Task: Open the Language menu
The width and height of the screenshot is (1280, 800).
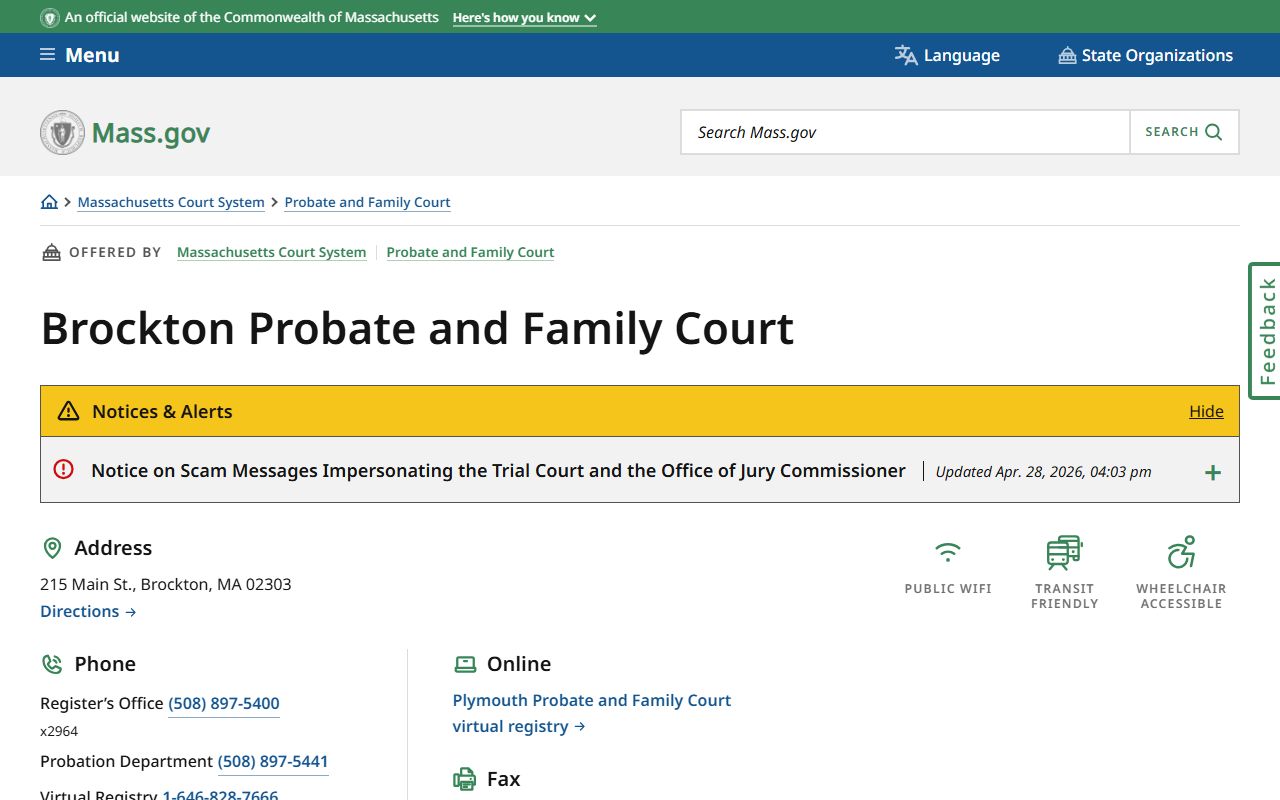Action: point(947,55)
